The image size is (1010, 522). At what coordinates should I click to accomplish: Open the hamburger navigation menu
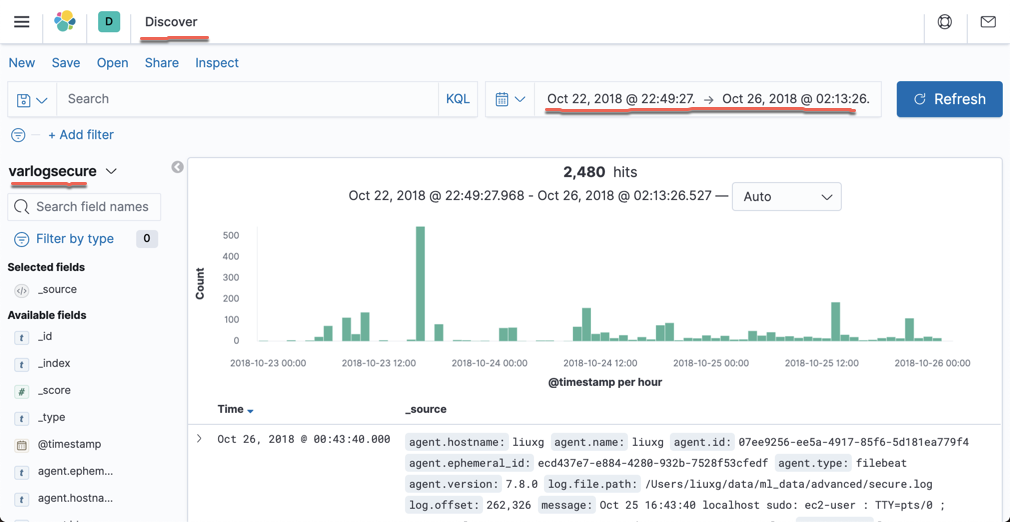point(21,21)
